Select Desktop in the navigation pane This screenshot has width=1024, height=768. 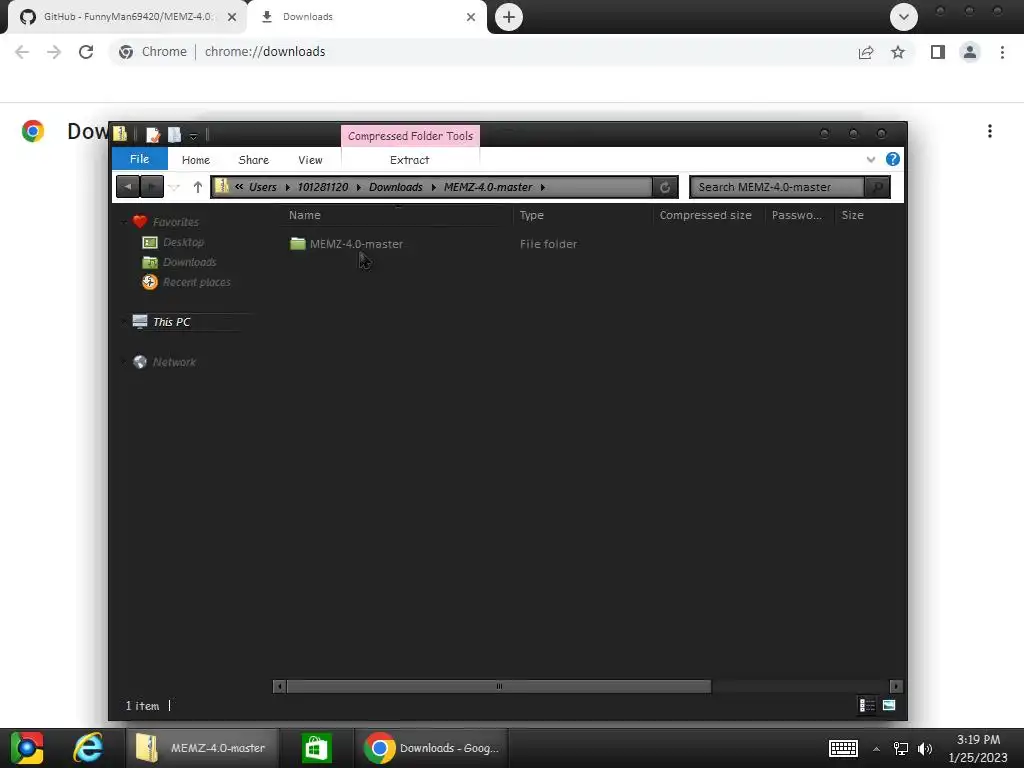(183, 242)
